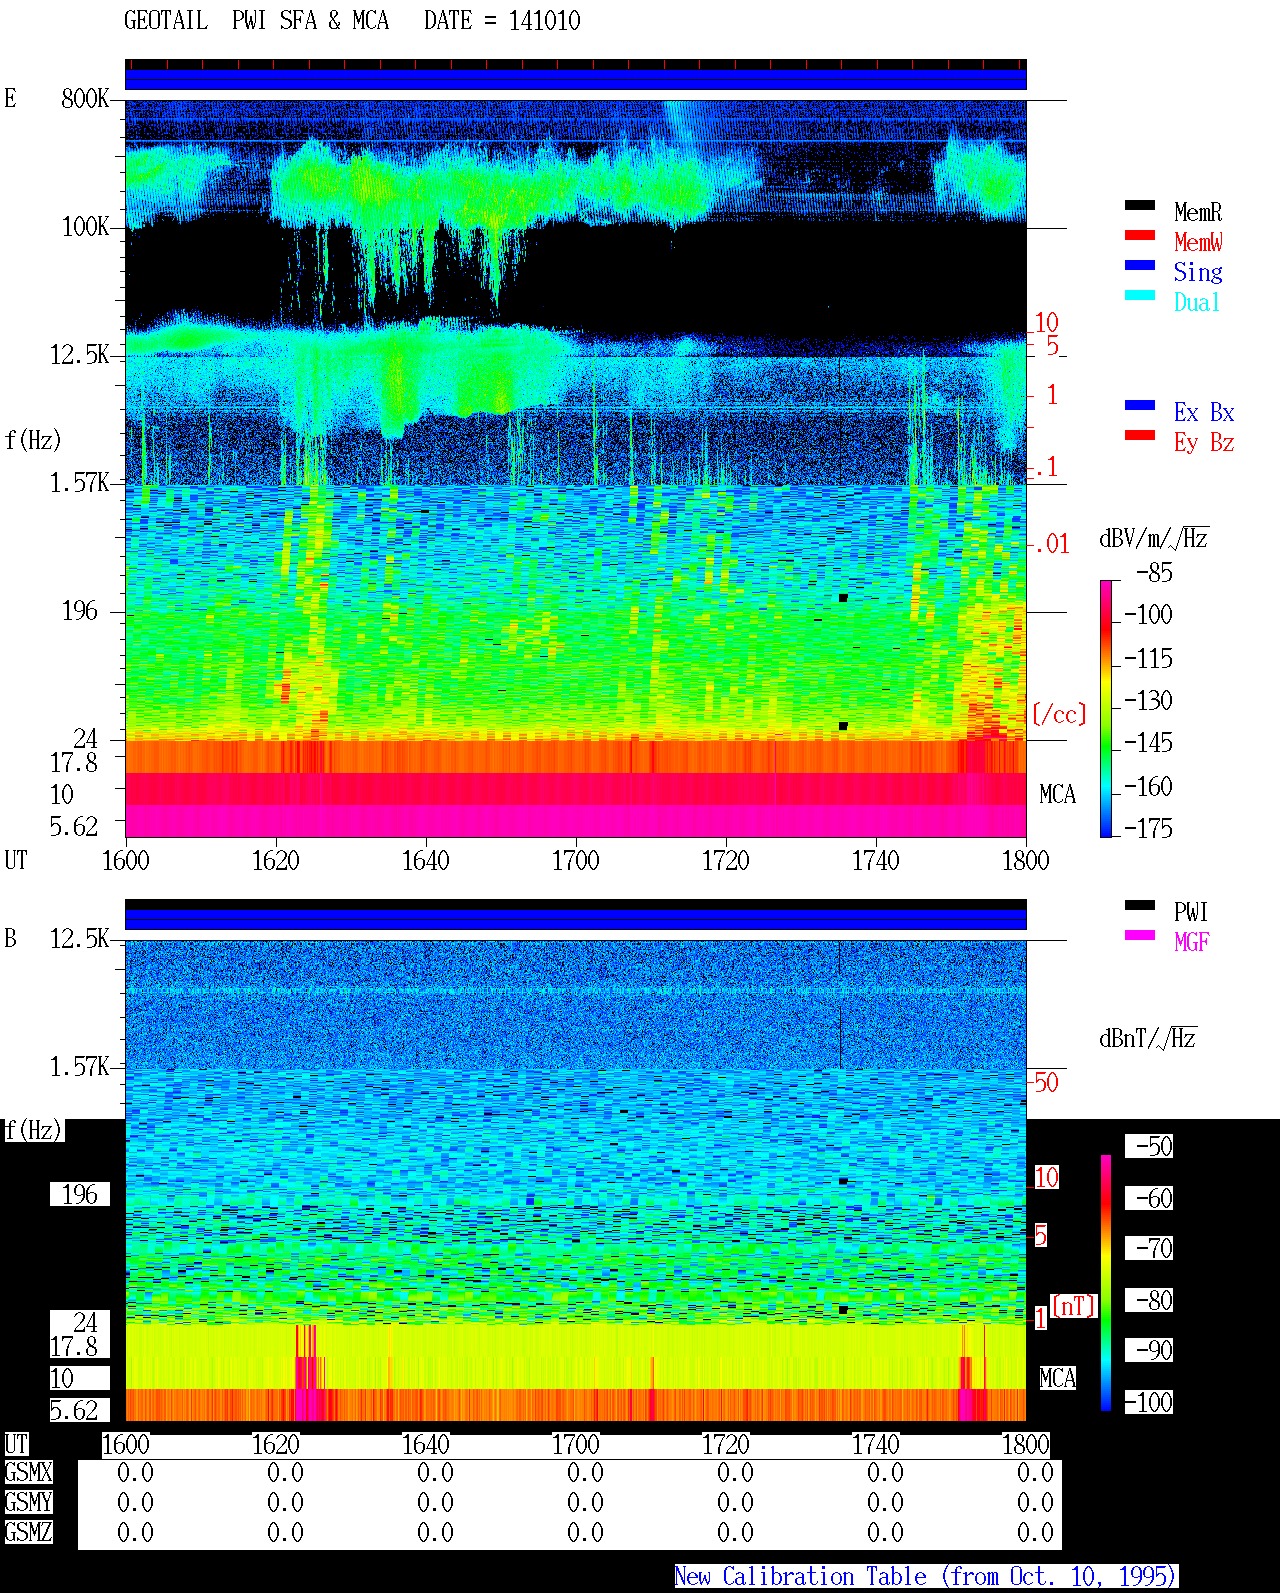
Task: Click the Sing legend label
Action: 1198,272
